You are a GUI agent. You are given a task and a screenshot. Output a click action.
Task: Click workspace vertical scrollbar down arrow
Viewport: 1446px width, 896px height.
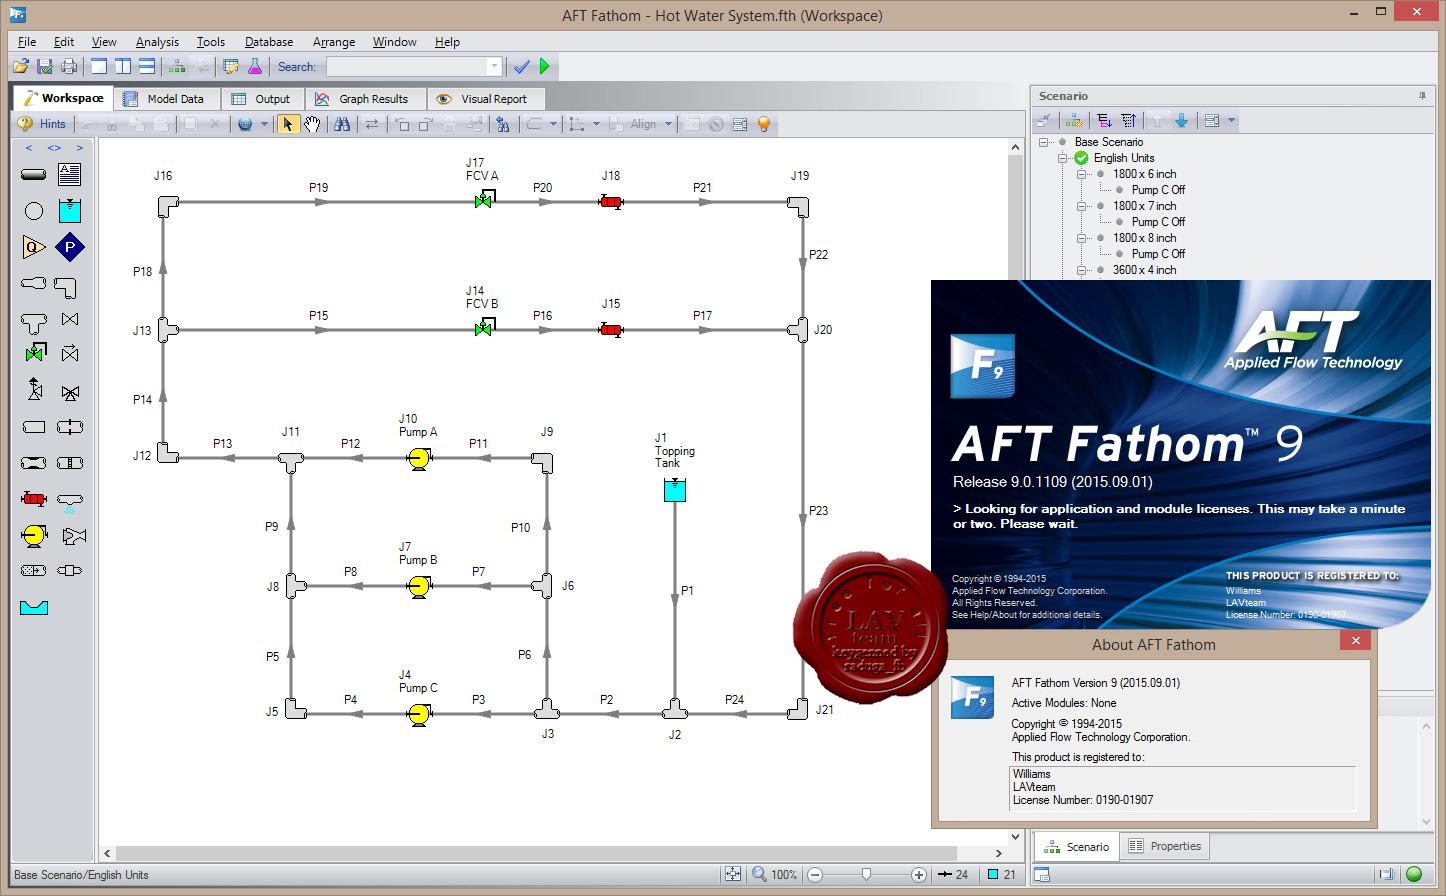(x=1015, y=837)
